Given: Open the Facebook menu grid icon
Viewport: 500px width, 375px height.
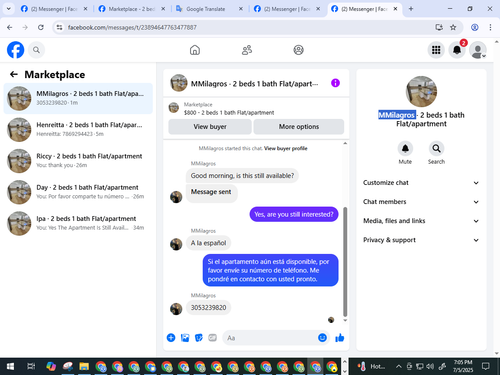Looking at the screenshot, I should click(436, 50).
